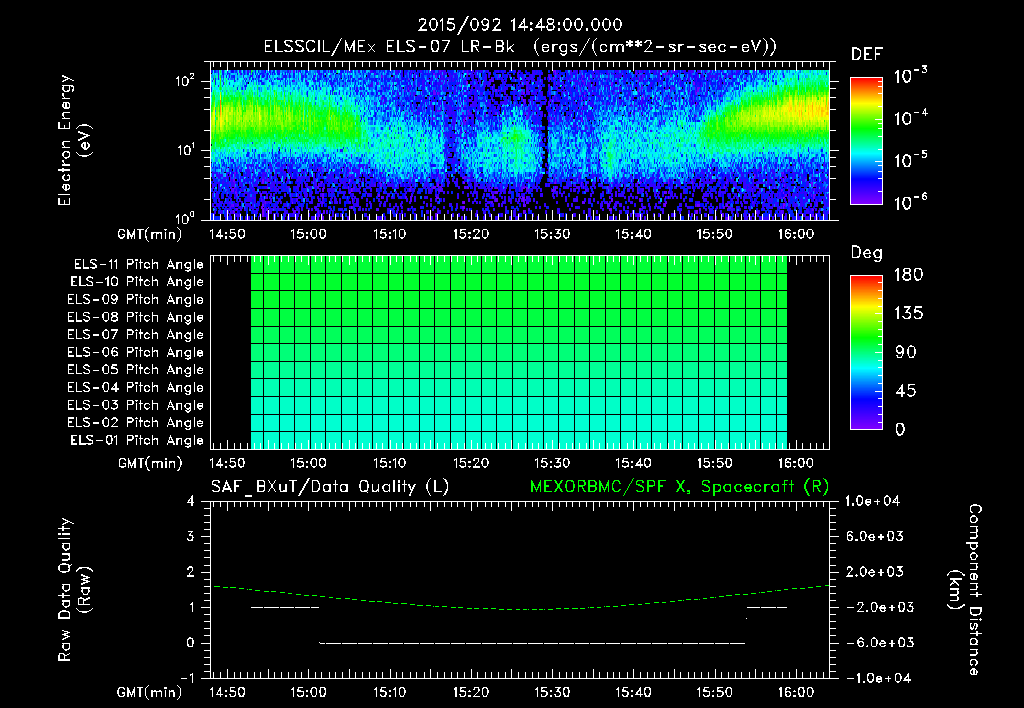Select the ELS-05 Pitch Angle row label
This screenshot has width=1024, height=708.
[x=136, y=370]
